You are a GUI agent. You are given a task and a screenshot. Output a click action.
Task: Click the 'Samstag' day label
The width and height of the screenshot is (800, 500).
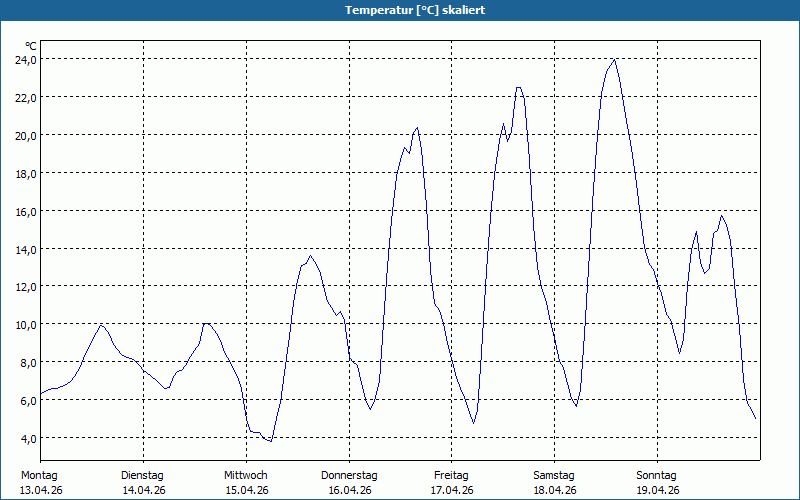pos(554,475)
